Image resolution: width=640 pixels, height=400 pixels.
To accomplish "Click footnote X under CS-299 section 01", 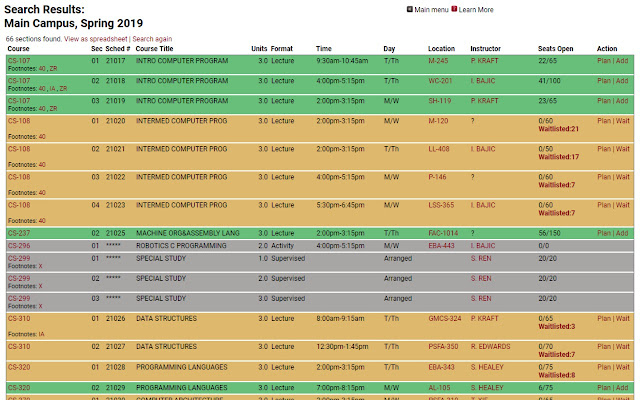I will pos(40,266).
